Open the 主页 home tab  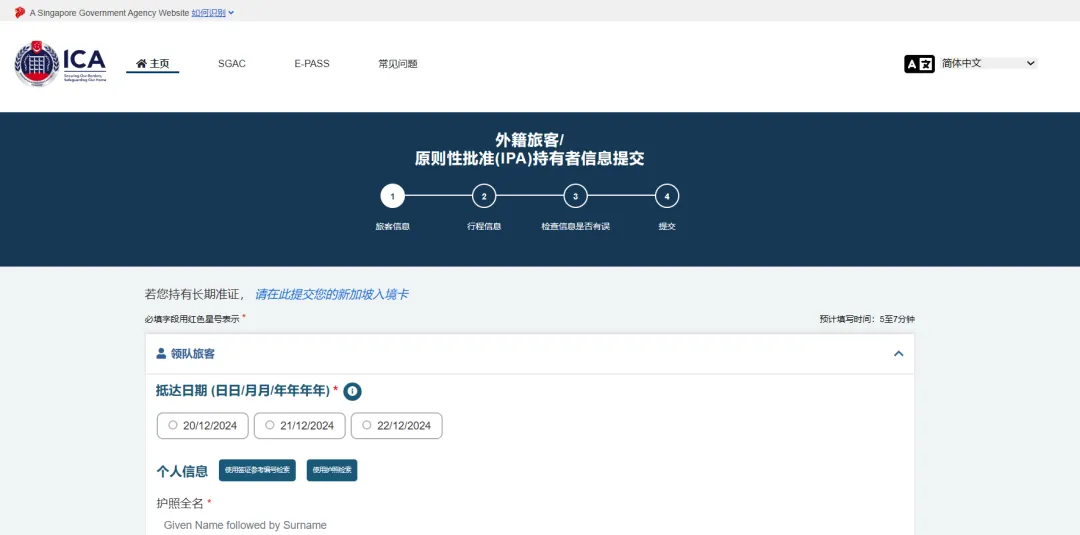[x=152, y=63]
